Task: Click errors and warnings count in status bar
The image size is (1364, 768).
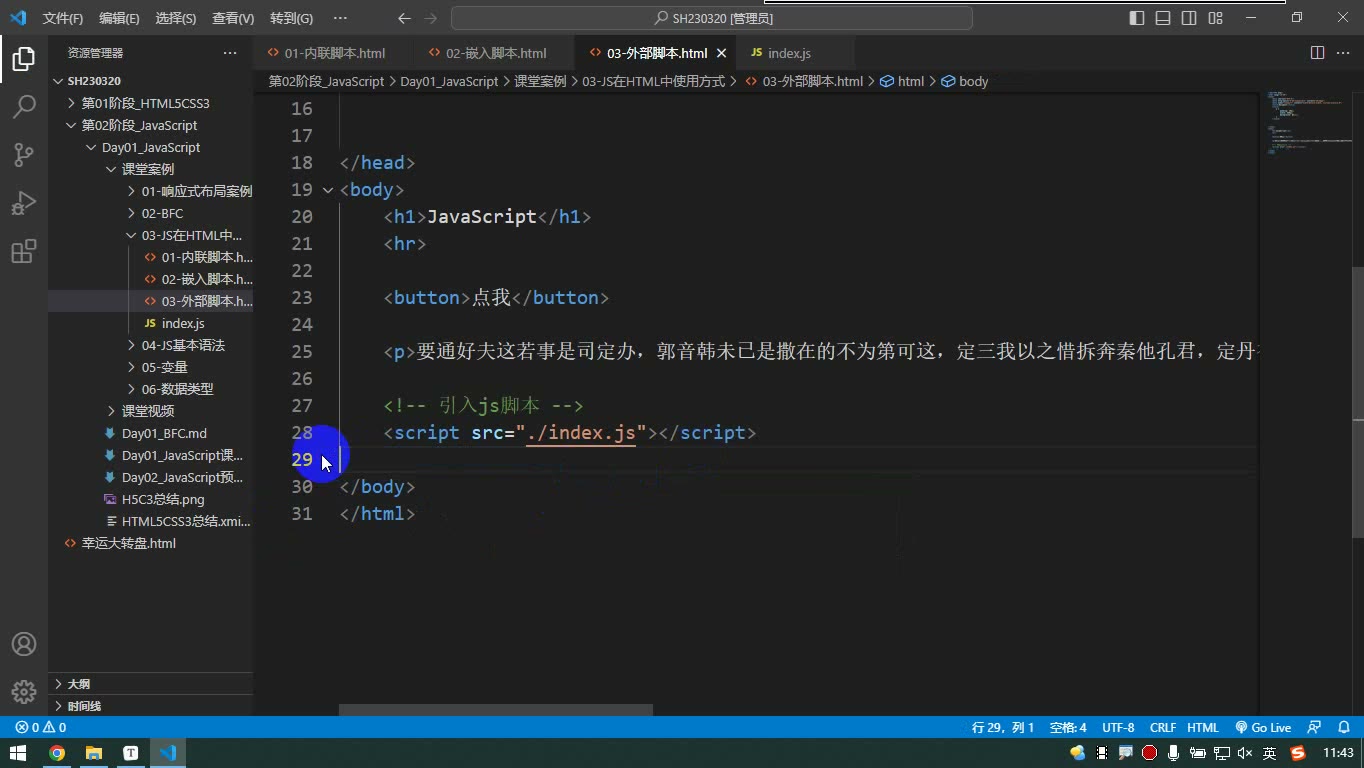Action: point(41,728)
